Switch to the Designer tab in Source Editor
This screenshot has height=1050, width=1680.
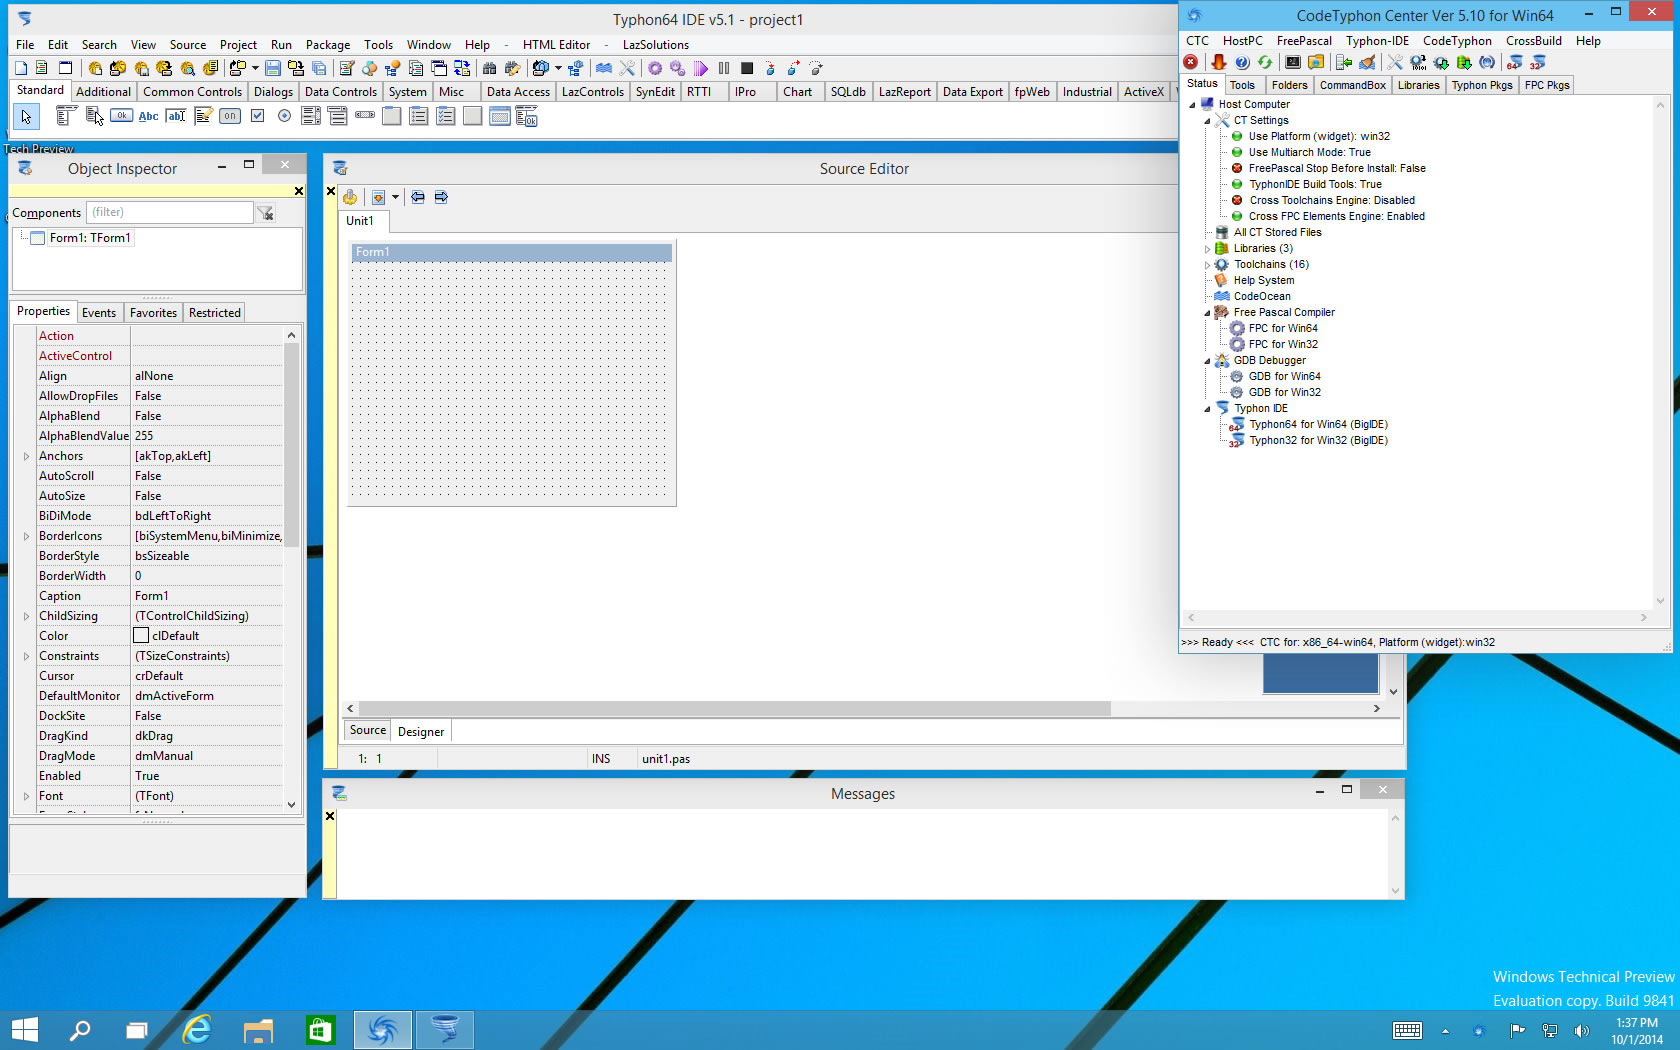(x=421, y=732)
